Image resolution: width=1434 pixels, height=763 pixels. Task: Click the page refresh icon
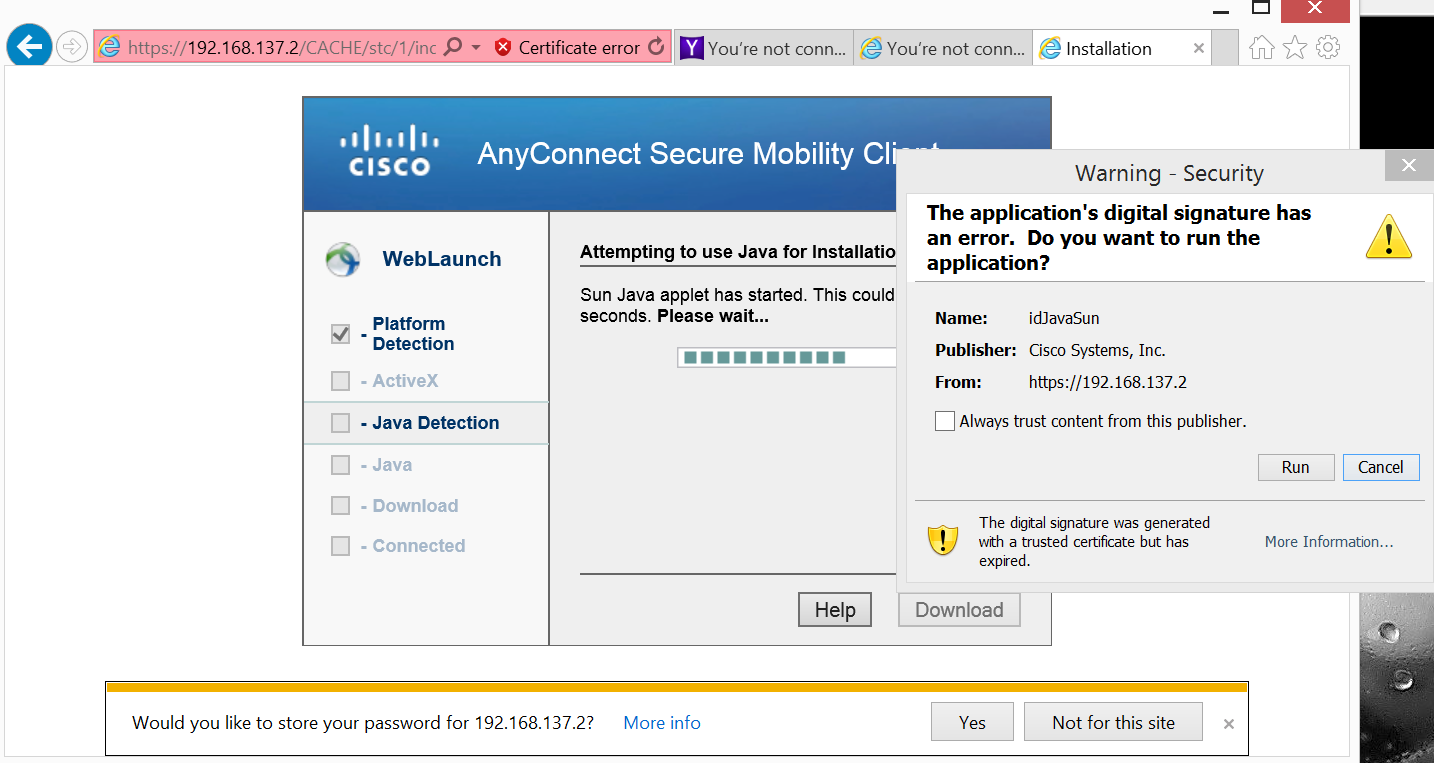tap(656, 47)
